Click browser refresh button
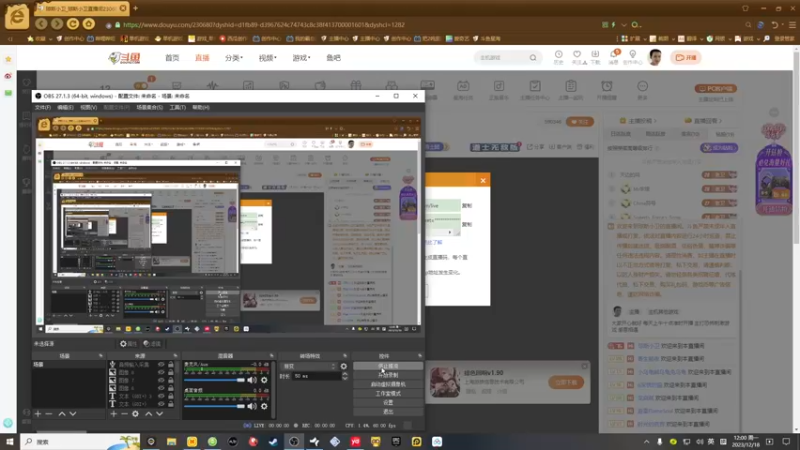The width and height of the screenshot is (800, 450). coord(73,24)
